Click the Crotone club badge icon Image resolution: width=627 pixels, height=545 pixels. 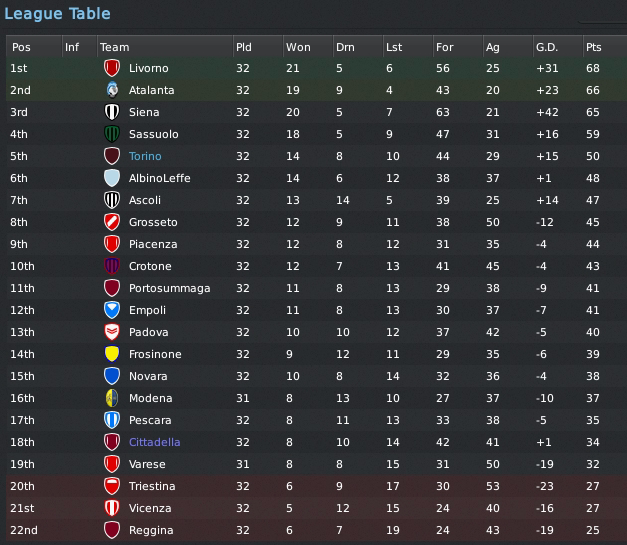(x=112, y=266)
